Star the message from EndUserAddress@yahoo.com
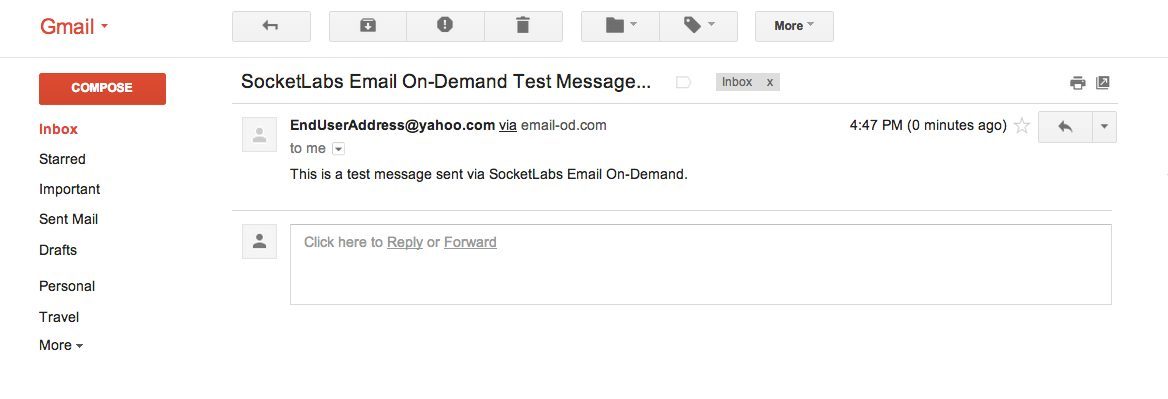The height and width of the screenshot is (399, 1168). tap(1022, 126)
